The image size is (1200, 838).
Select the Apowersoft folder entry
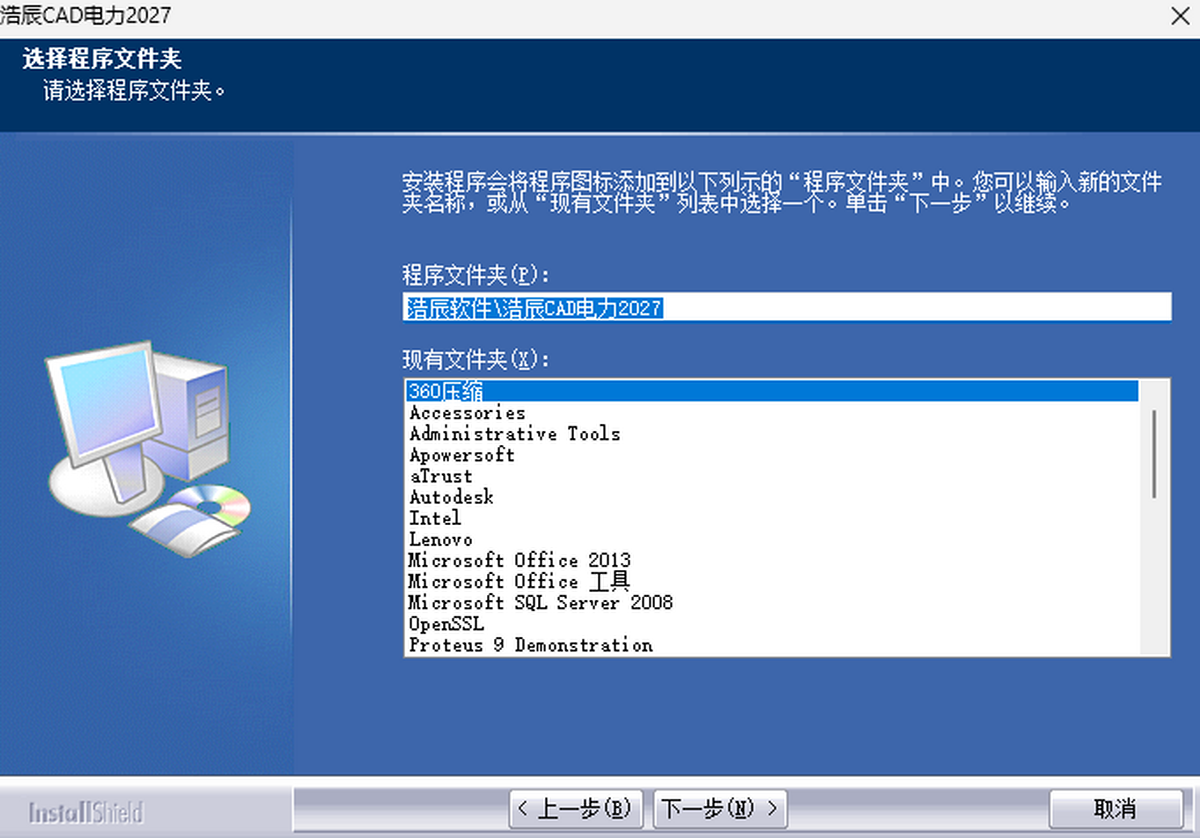[771, 454]
